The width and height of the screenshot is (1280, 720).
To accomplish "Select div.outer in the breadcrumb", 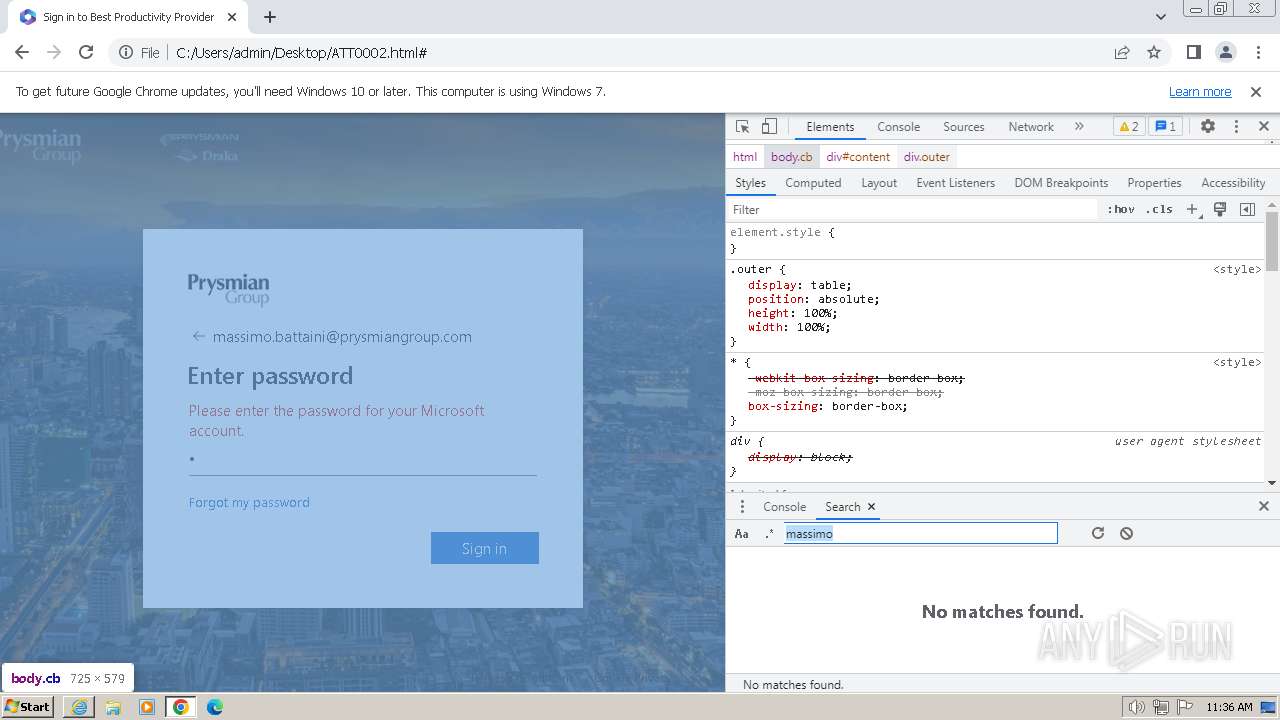I will pos(927,157).
